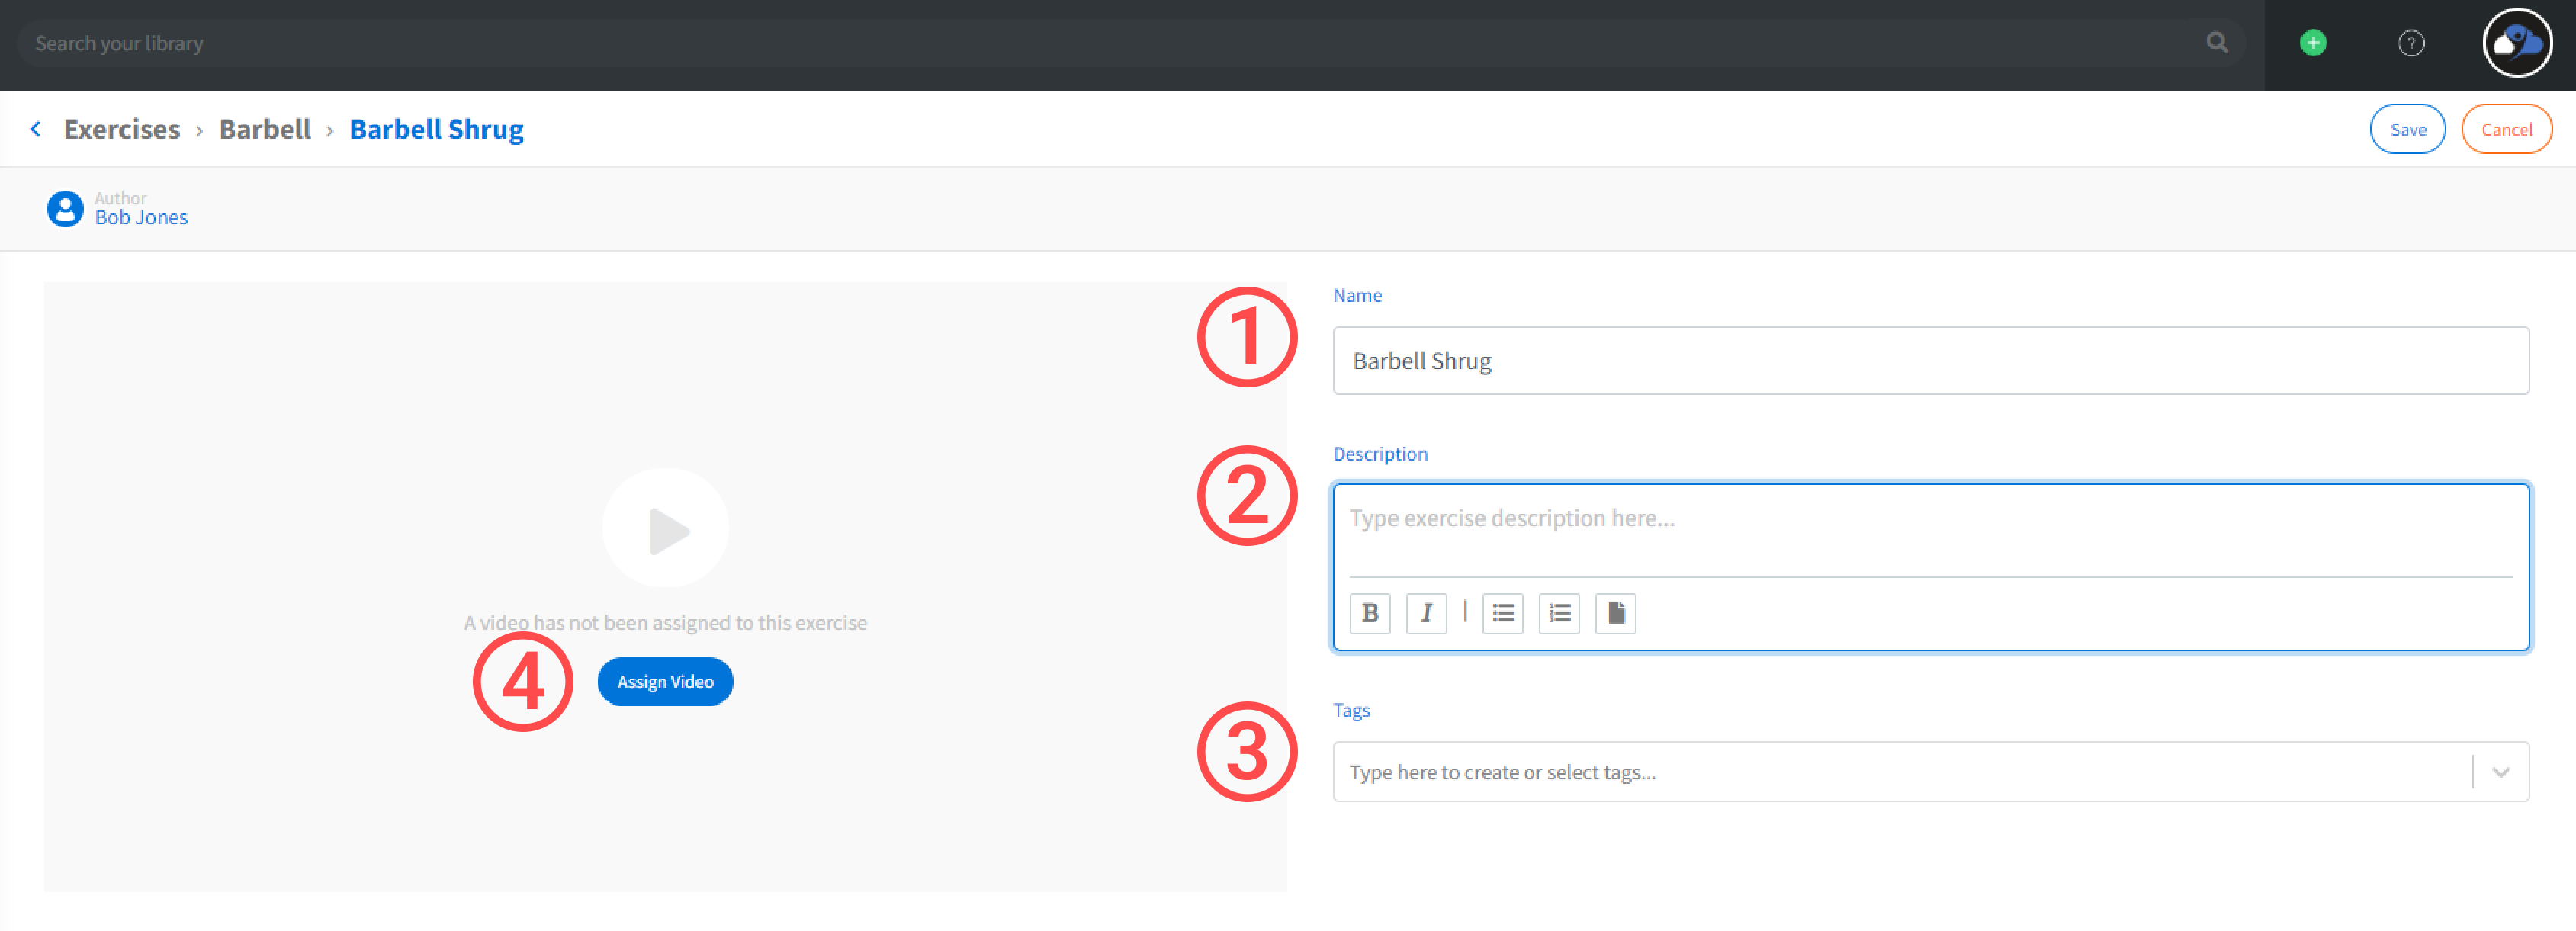Open the profile avatar menu

click(2516, 43)
